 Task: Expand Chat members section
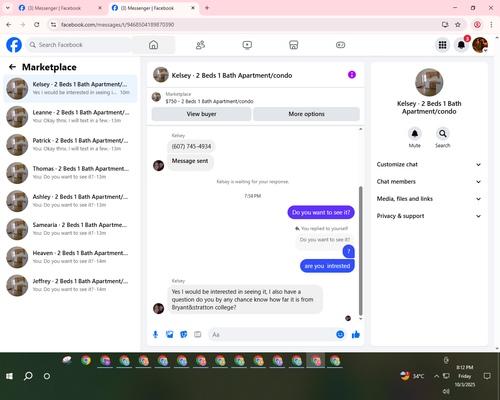point(429,182)
